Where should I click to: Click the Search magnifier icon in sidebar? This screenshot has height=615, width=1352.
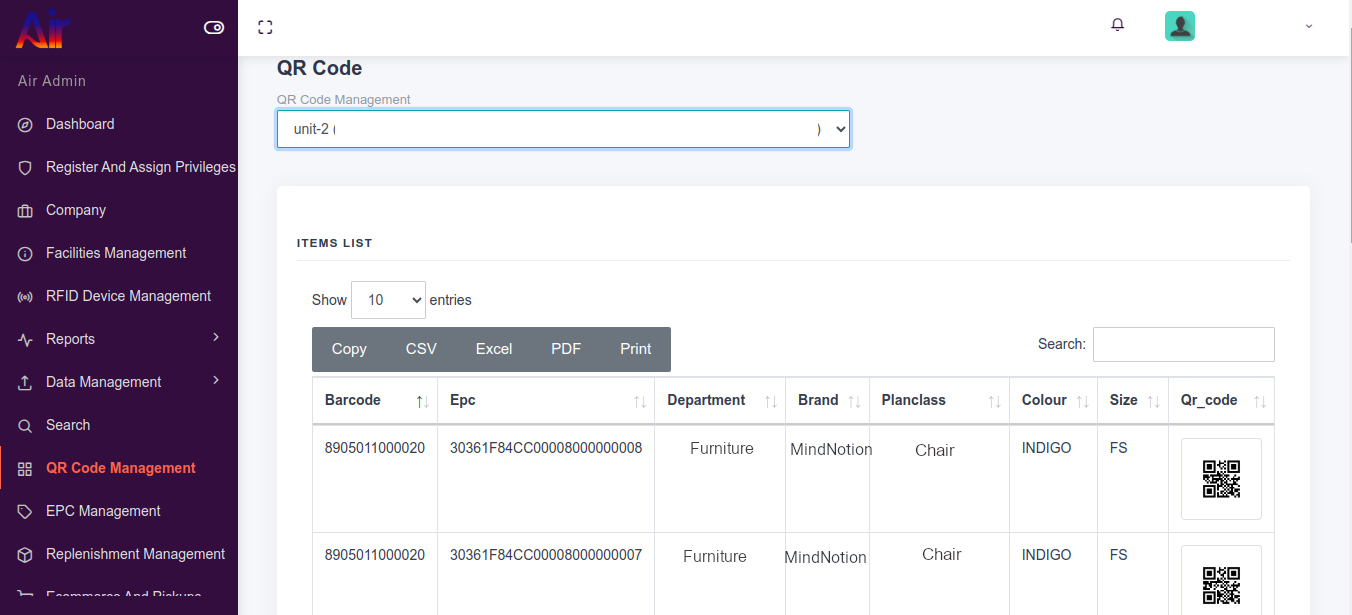26,426
